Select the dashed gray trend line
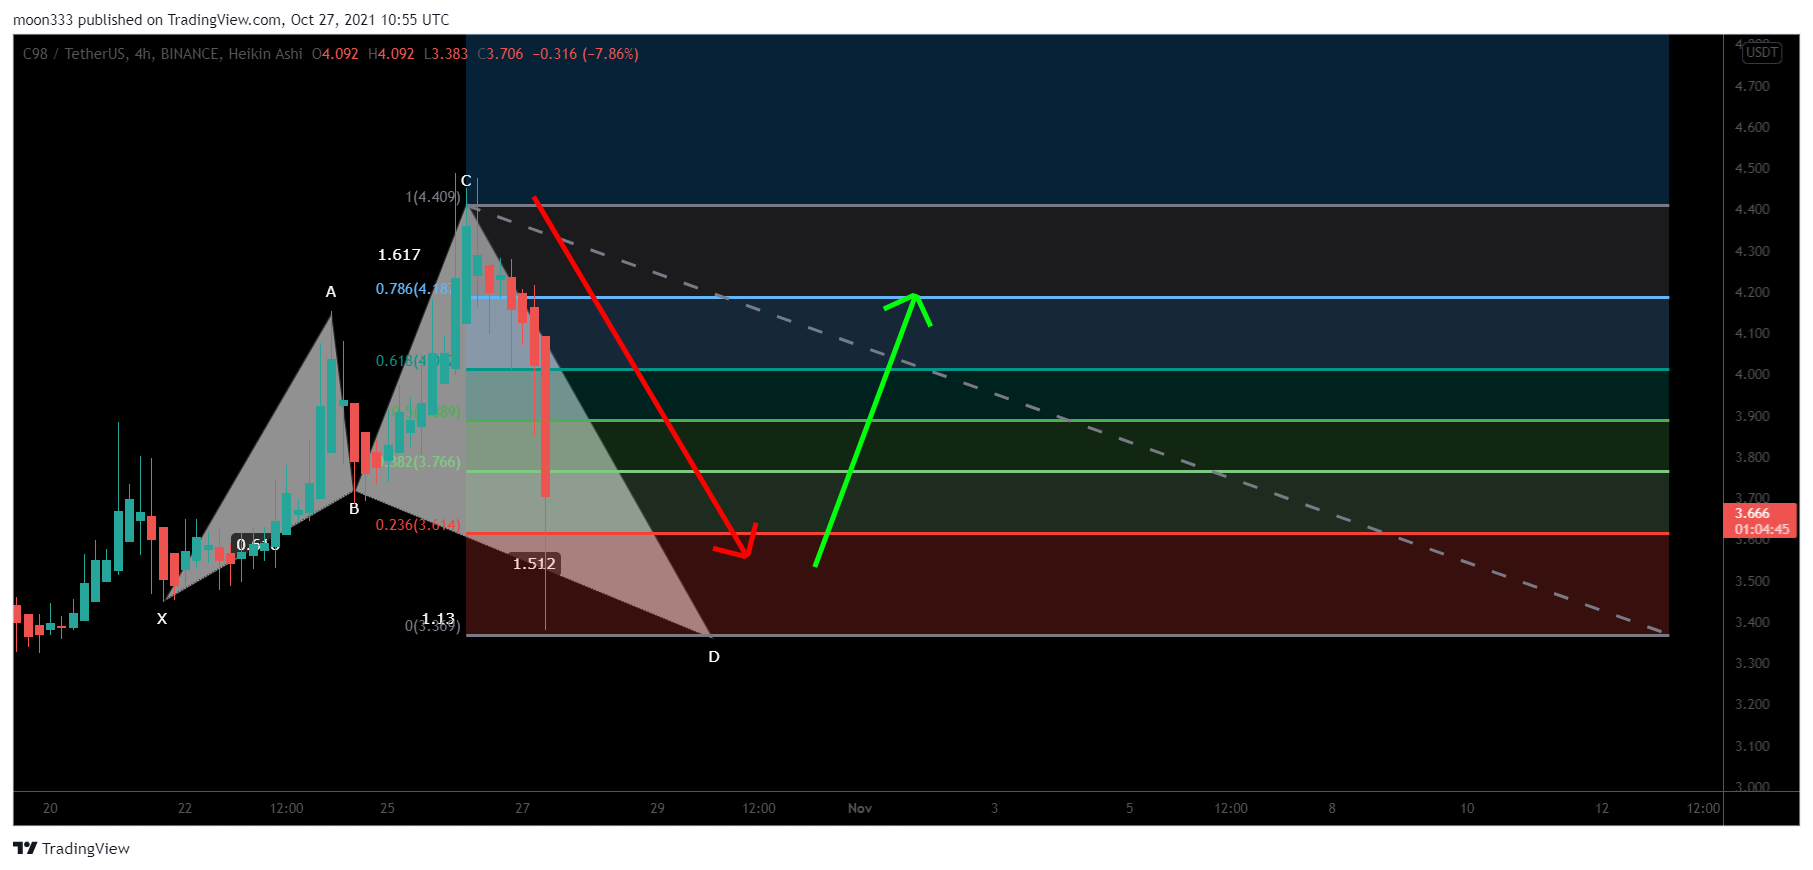The height and width of the screenshot is (870, 1813). [x=1068, y=420]
